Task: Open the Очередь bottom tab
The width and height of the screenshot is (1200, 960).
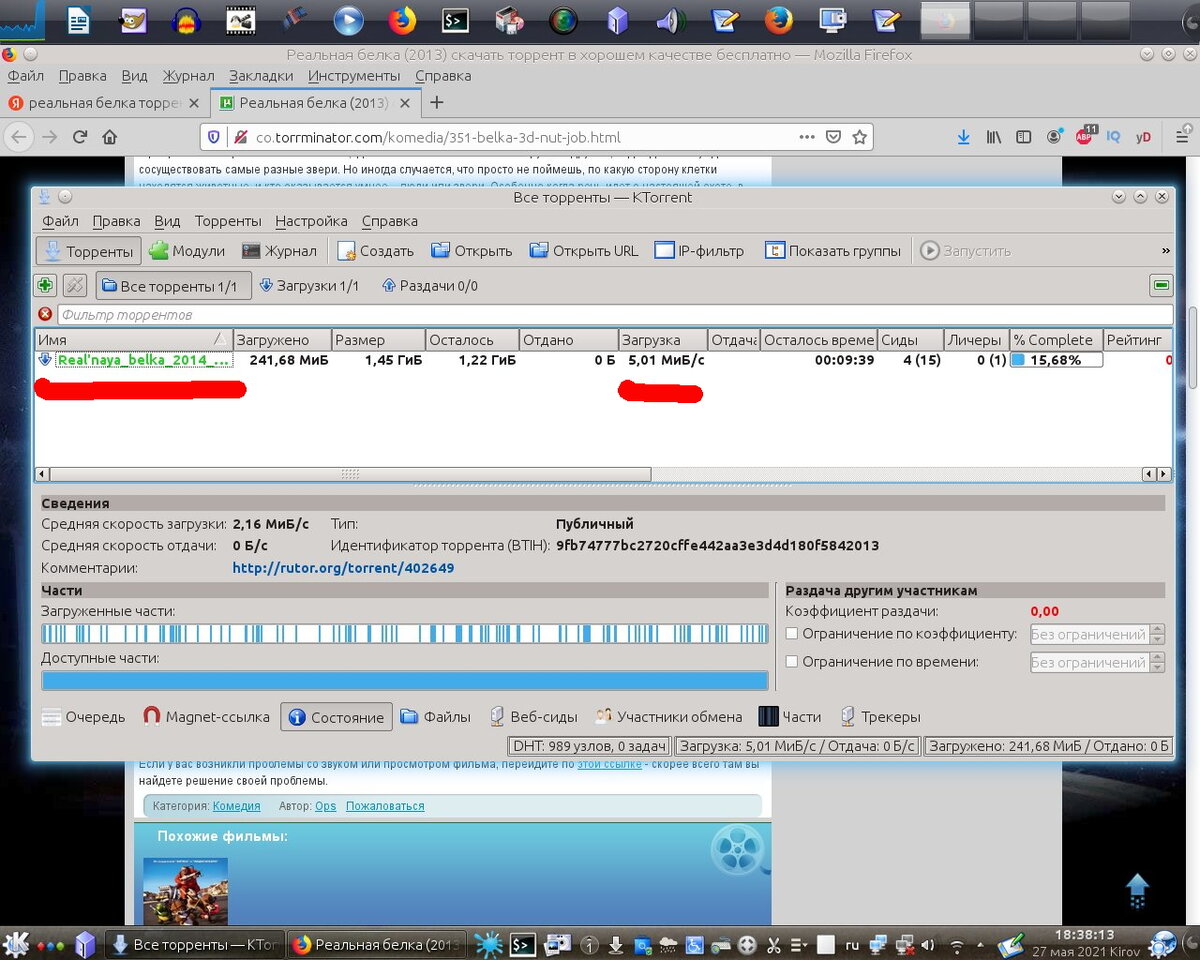Action: tap(85, 717)
